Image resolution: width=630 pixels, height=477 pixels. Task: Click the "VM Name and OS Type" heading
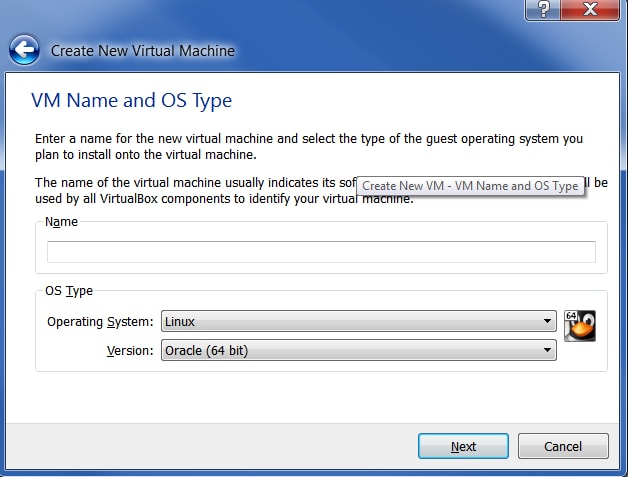131,101
